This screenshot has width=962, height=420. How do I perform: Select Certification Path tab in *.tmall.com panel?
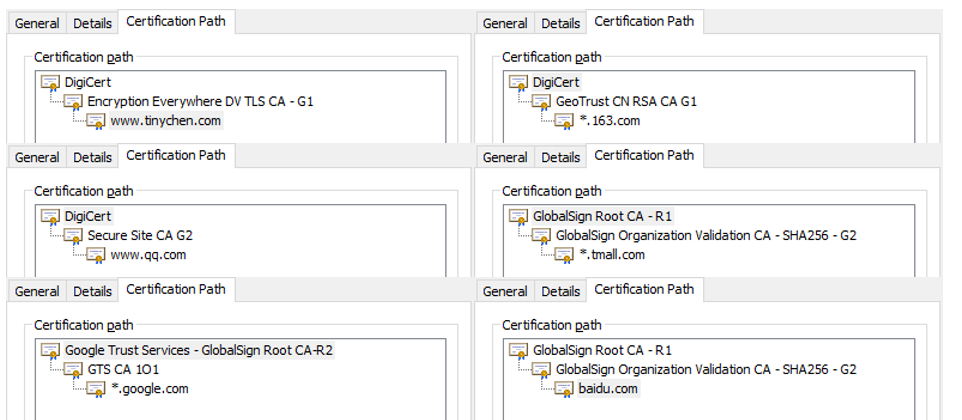coord(644,155)
